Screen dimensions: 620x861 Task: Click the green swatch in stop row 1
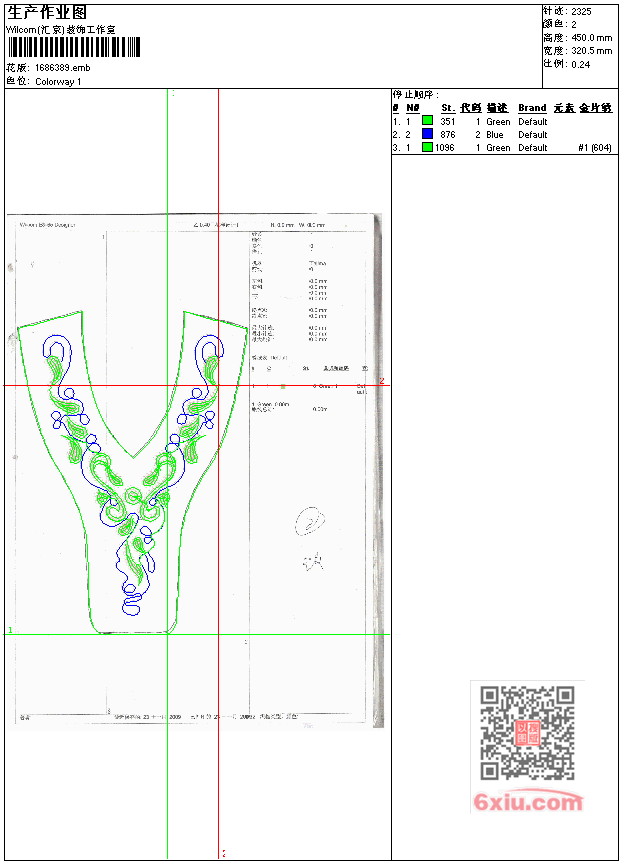pyautogui.click(x=427, y=120)
